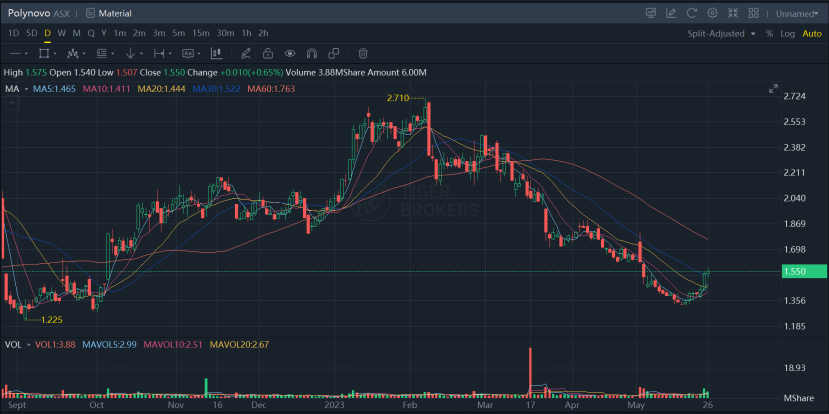Select the Fibonacci lines tool
Image resolution: width=829 pixels, height=414 pixels.
click(102, 53)
